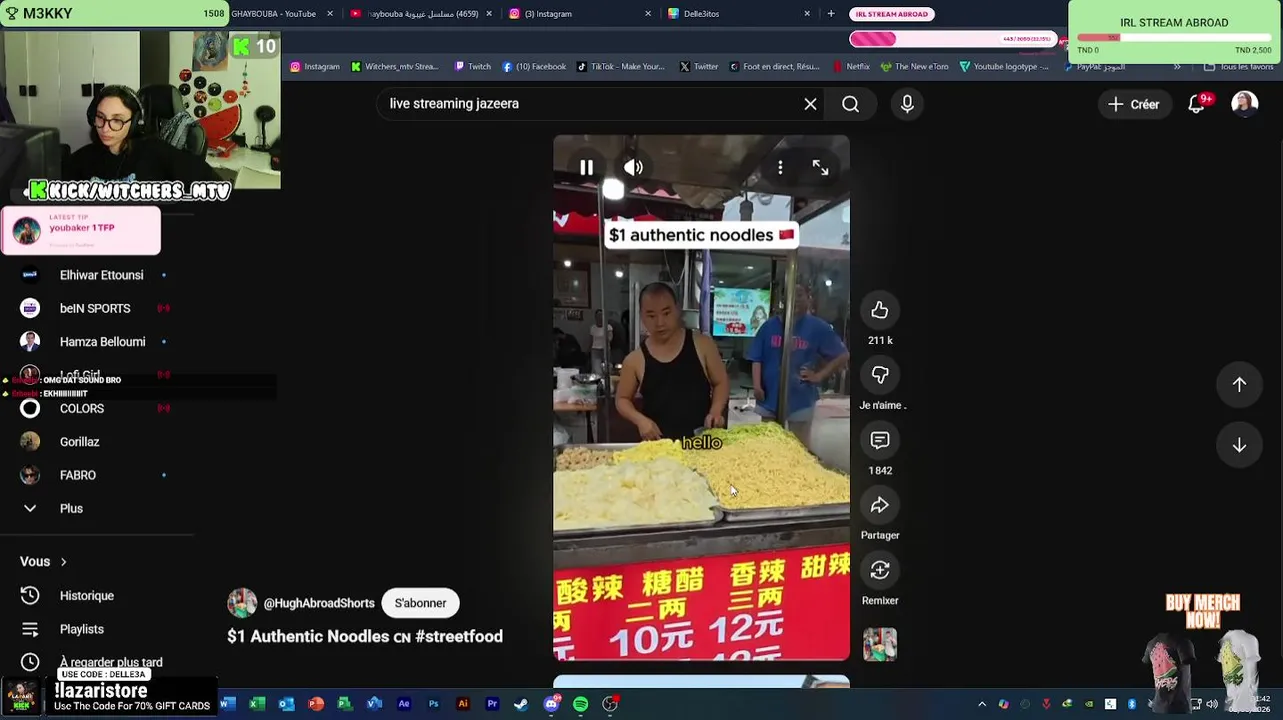The height and width of the screenshot is (720, 1283).
Task: Go to the previous Short
Action: (1239, 384)
